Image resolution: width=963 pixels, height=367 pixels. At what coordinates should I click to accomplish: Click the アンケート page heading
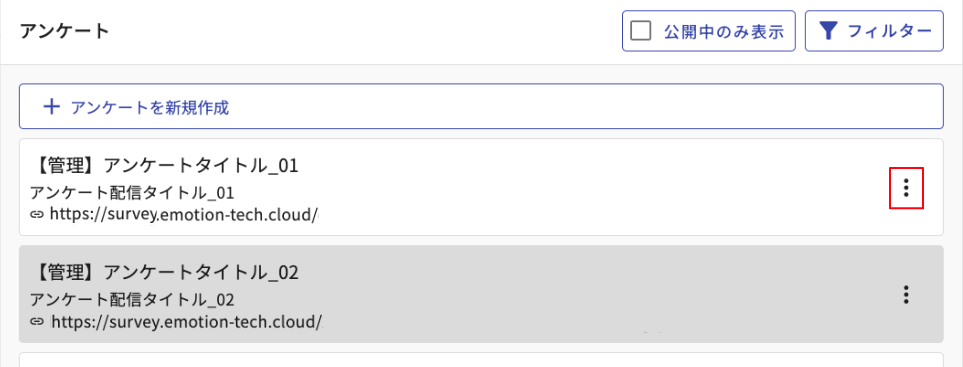click(64, 31)
